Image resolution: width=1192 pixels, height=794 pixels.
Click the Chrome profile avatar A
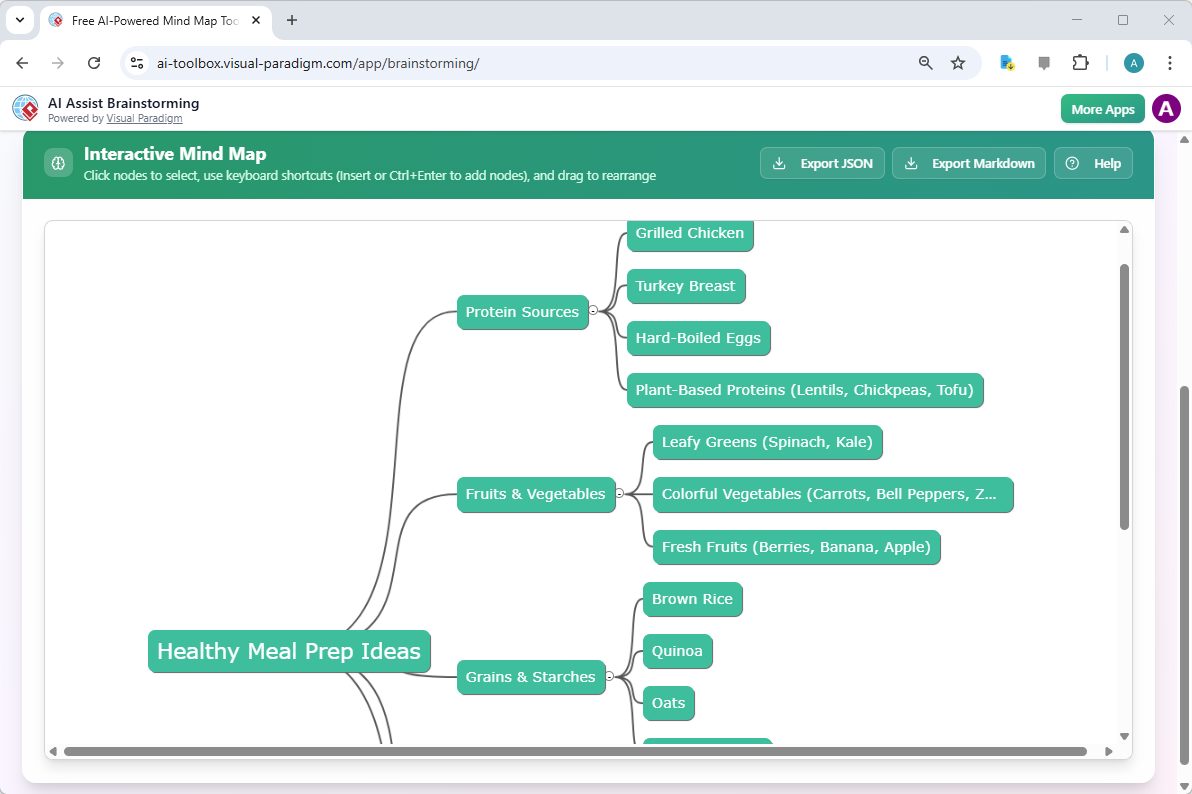pos(1133,62)
